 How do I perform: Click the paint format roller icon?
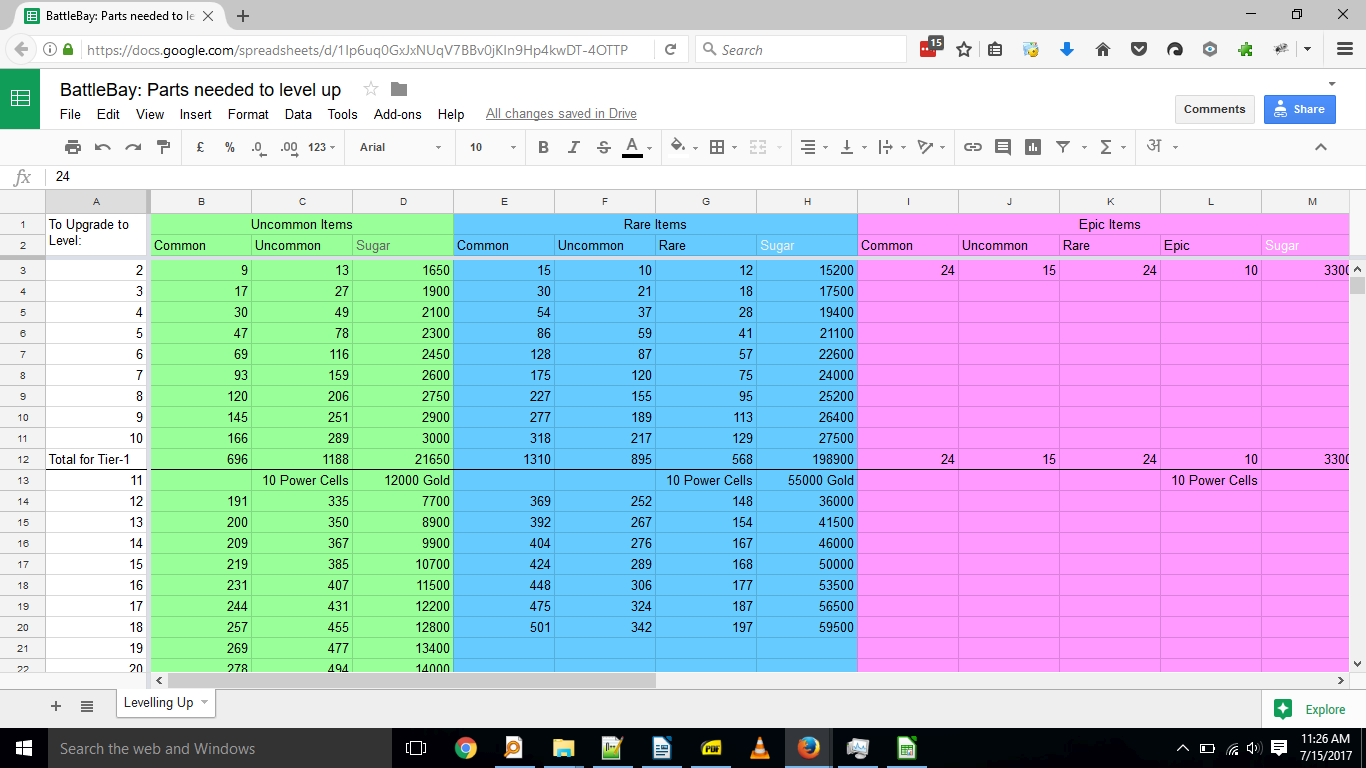coord(163,147)
